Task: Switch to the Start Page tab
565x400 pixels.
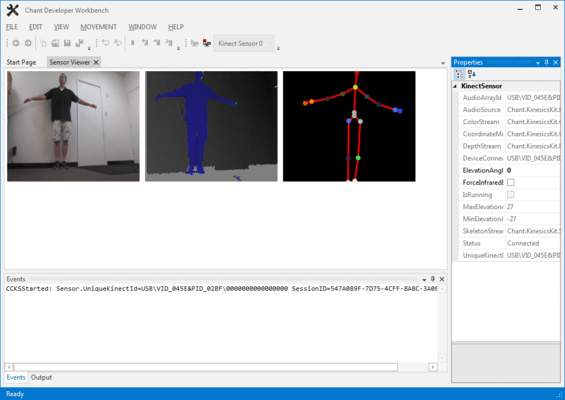Action: click(x=21, y=62)
